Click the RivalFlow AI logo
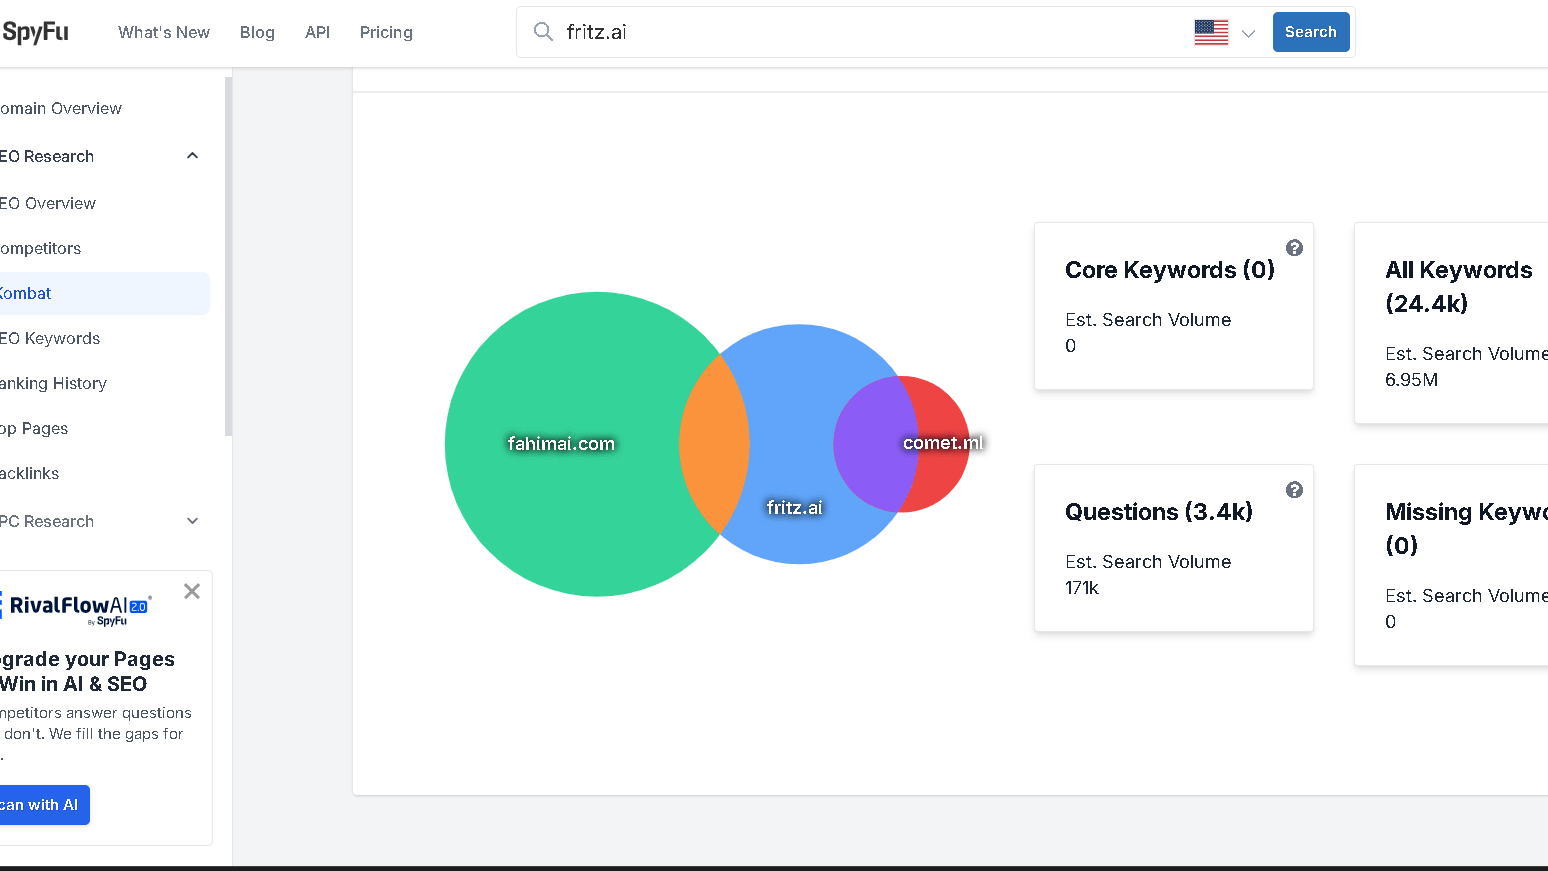Image resolution: width=1548 pixels, height=871 pixels. coord(80,607)
